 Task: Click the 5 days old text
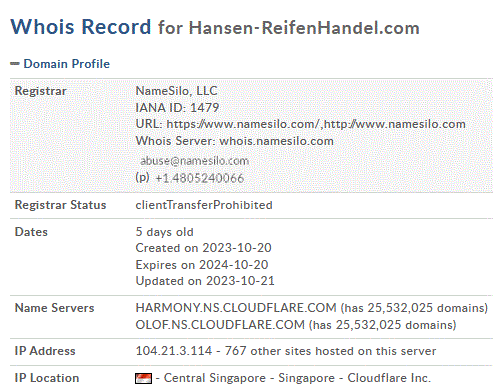[165, 232]
